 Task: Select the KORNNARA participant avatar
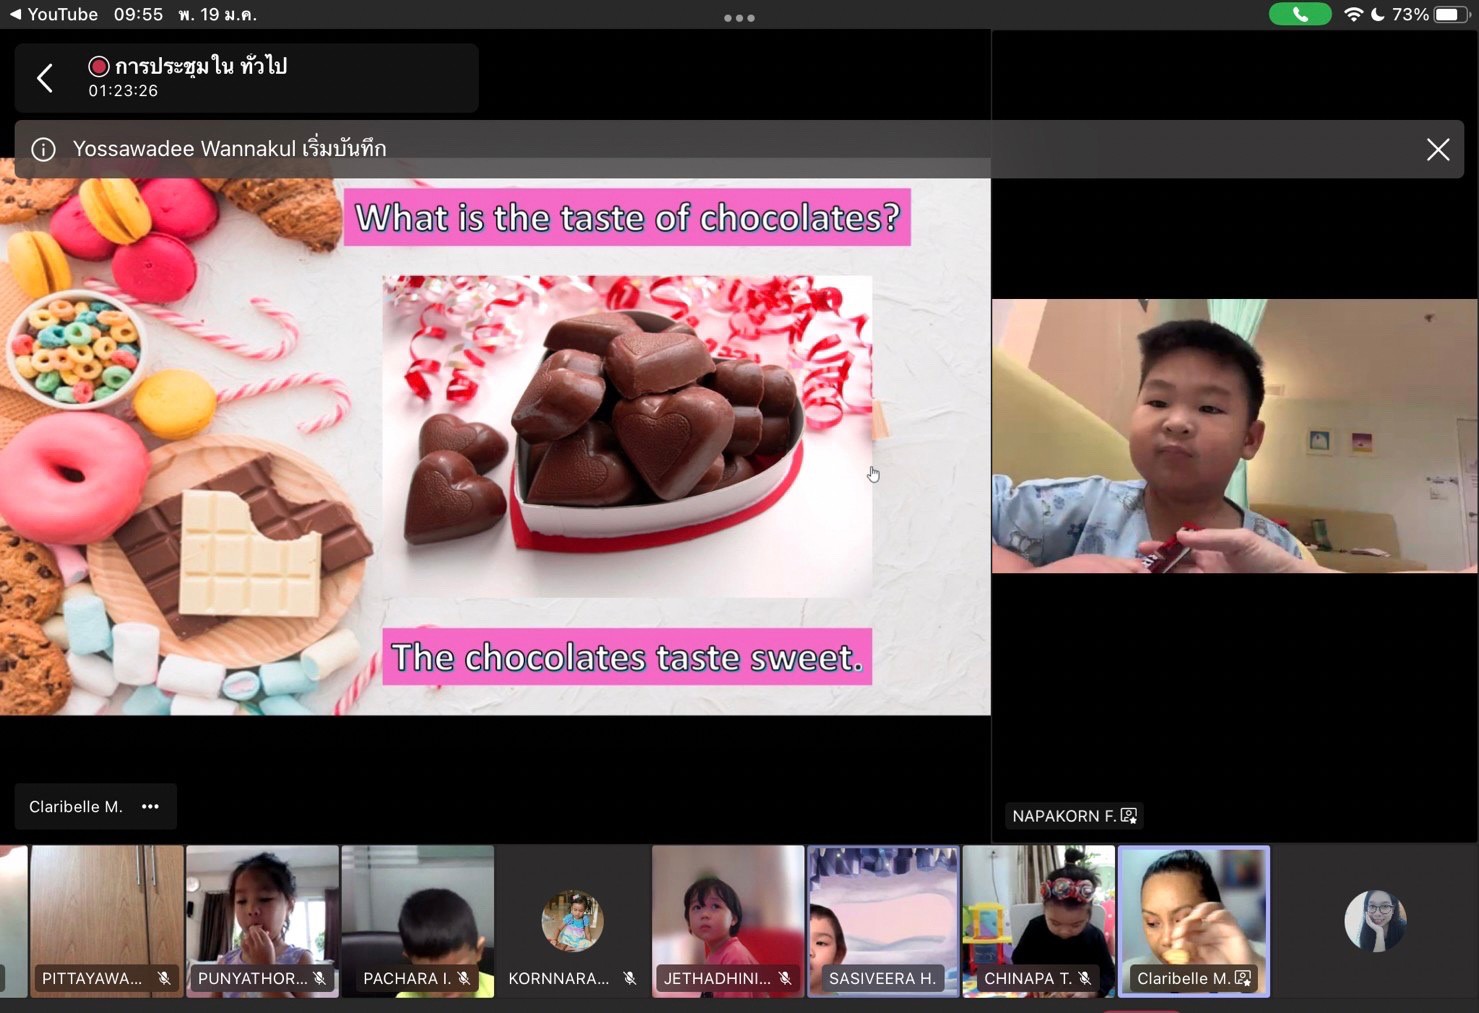572,920
